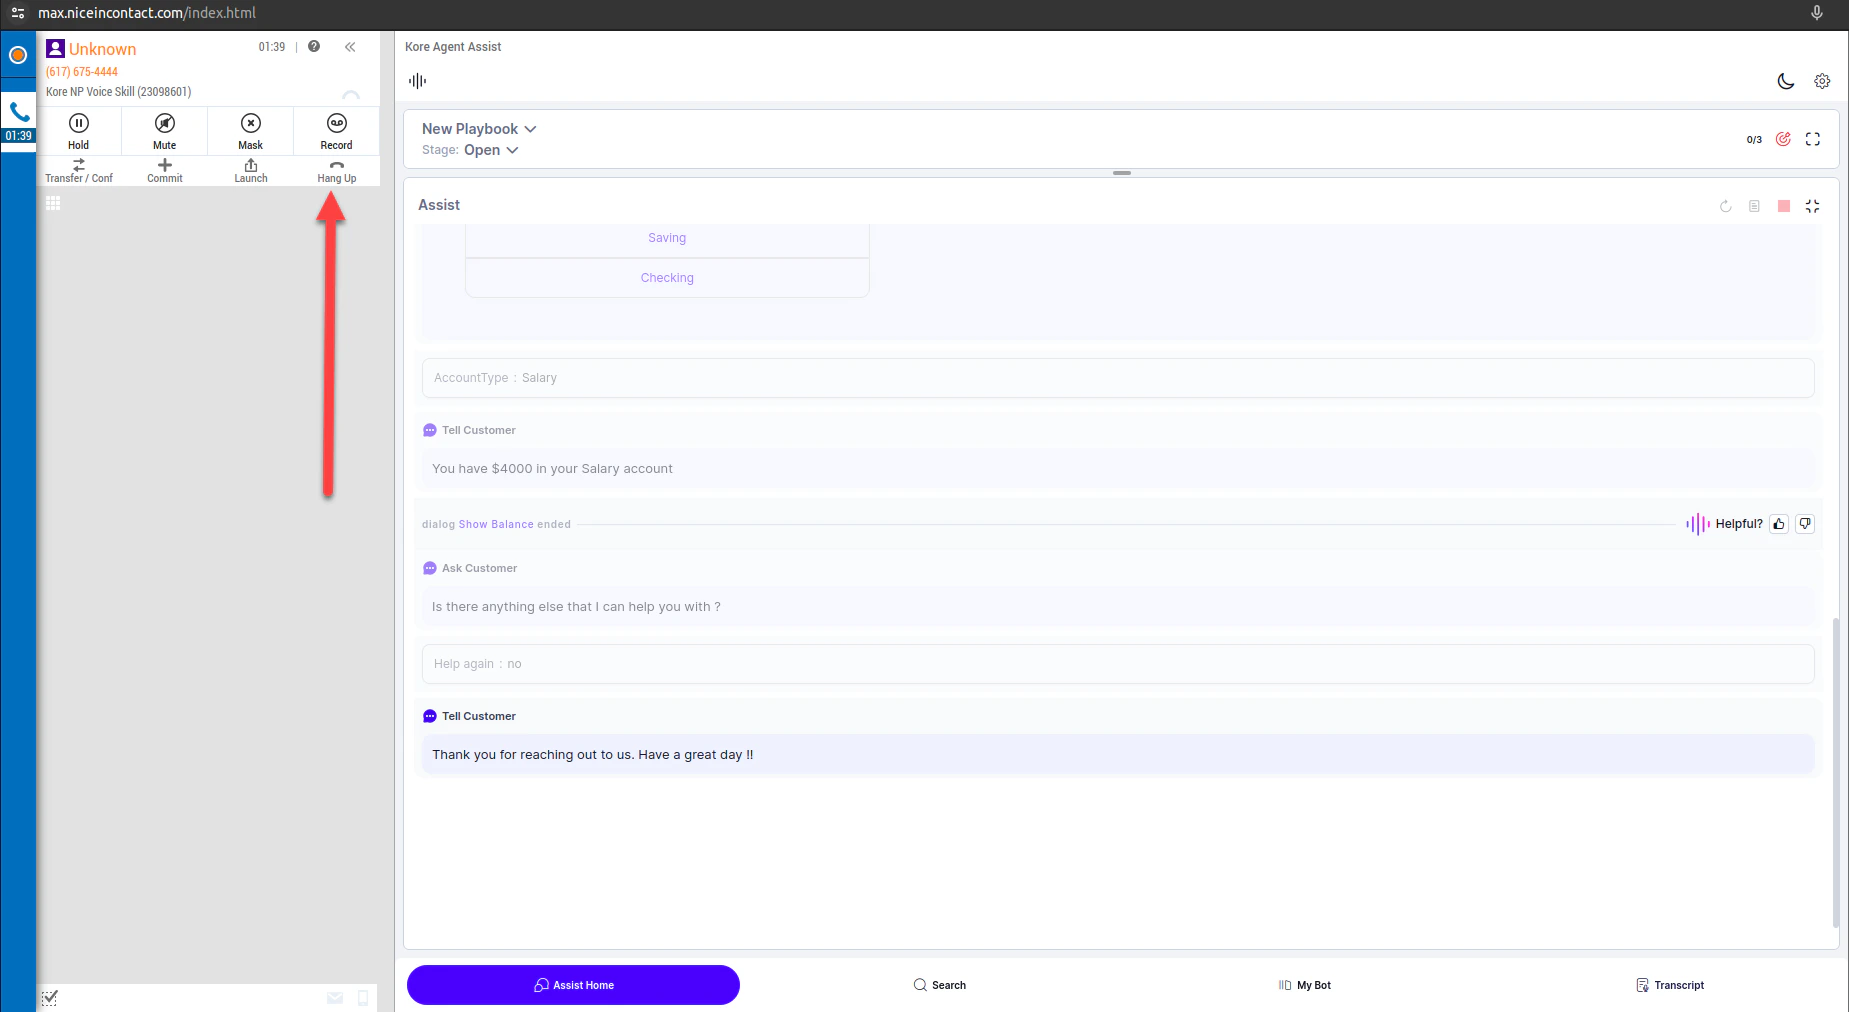Switch to the My Bot tab

(1304, 985)
